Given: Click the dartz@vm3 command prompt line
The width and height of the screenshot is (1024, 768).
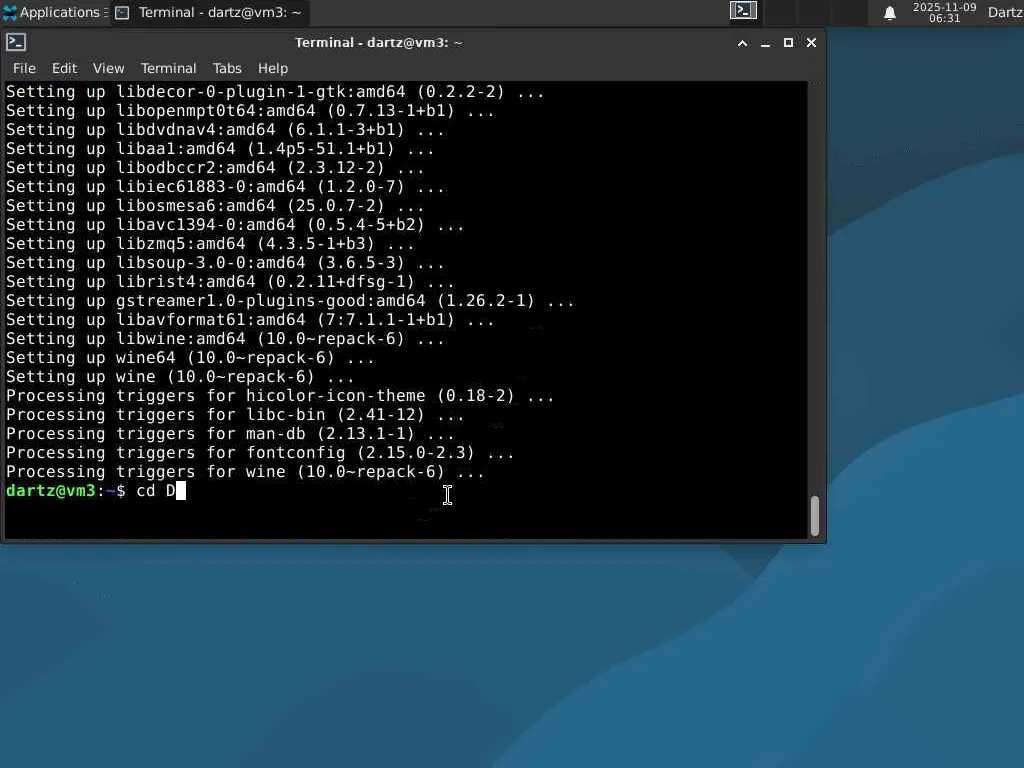Looking at the screenshot, I should [x=96, y=491].
